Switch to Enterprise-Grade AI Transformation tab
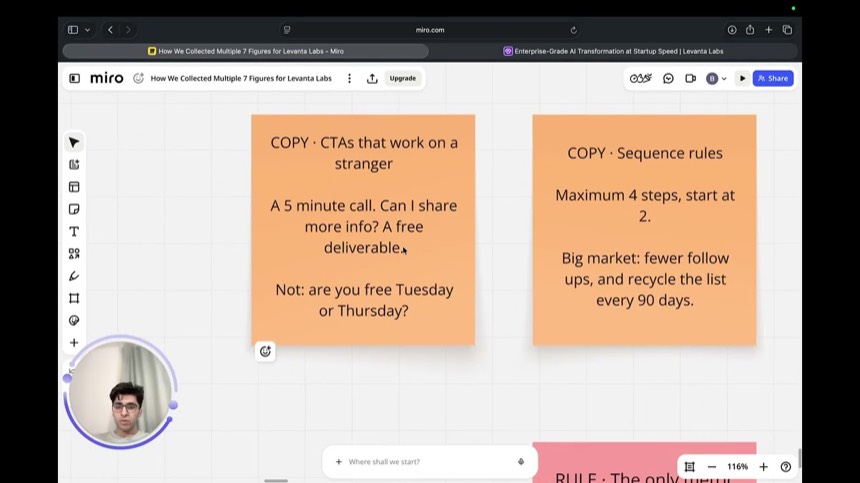This screenshot has height=483, width=860. pyautogui.click(x=613, y=51)
